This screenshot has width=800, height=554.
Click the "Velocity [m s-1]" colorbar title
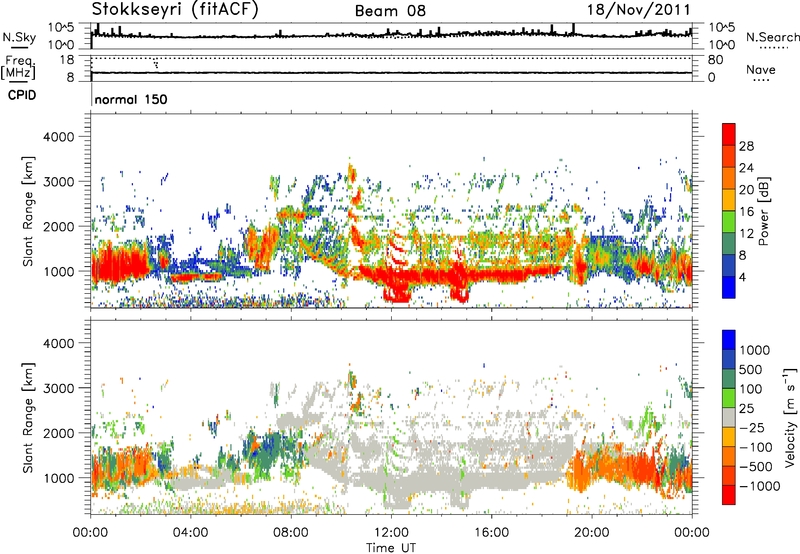[790, 417]
